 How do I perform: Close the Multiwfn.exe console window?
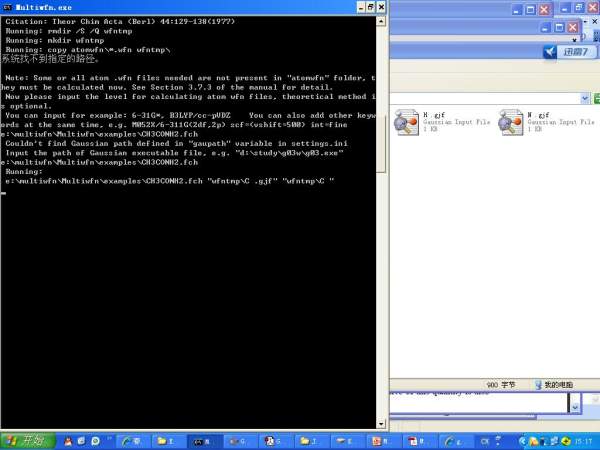(x=381, y=7)
